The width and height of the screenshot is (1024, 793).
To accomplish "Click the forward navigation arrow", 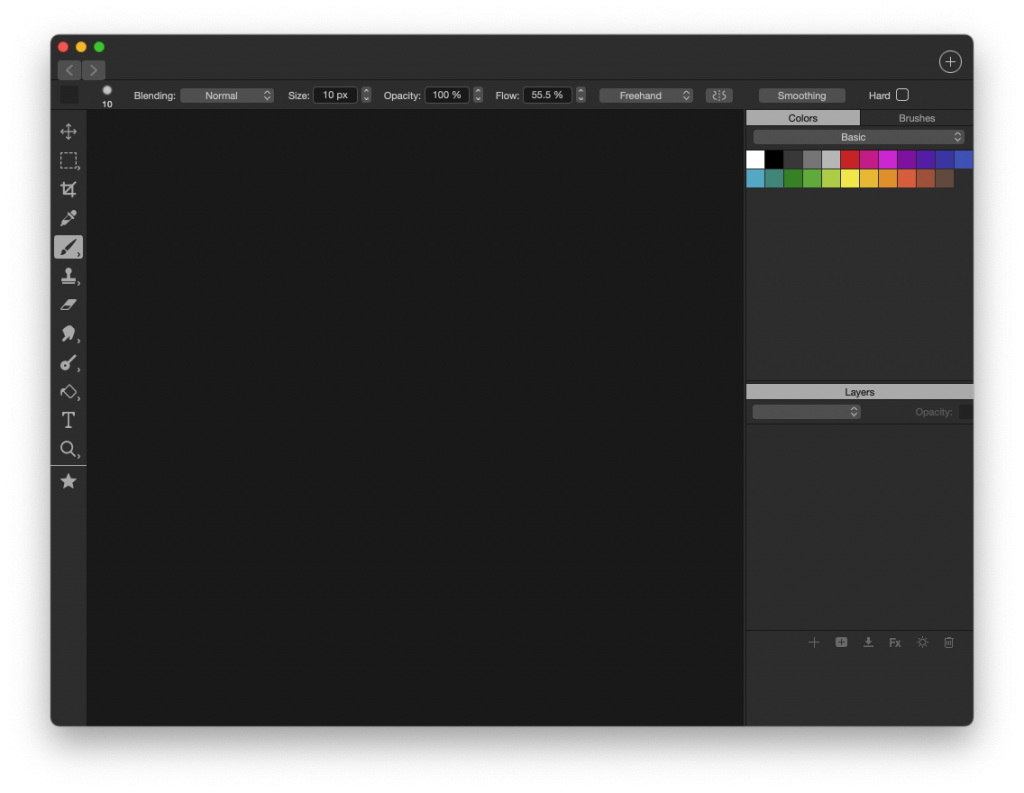I will [x=94, y=70].
